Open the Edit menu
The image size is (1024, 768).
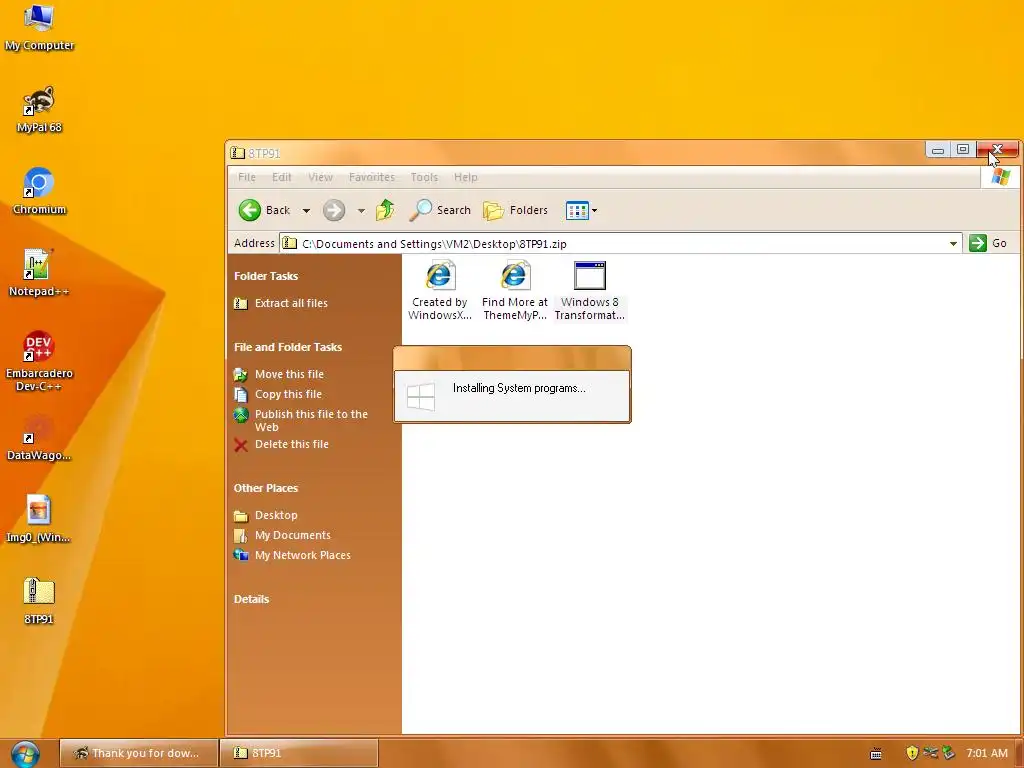coord(281,177)
